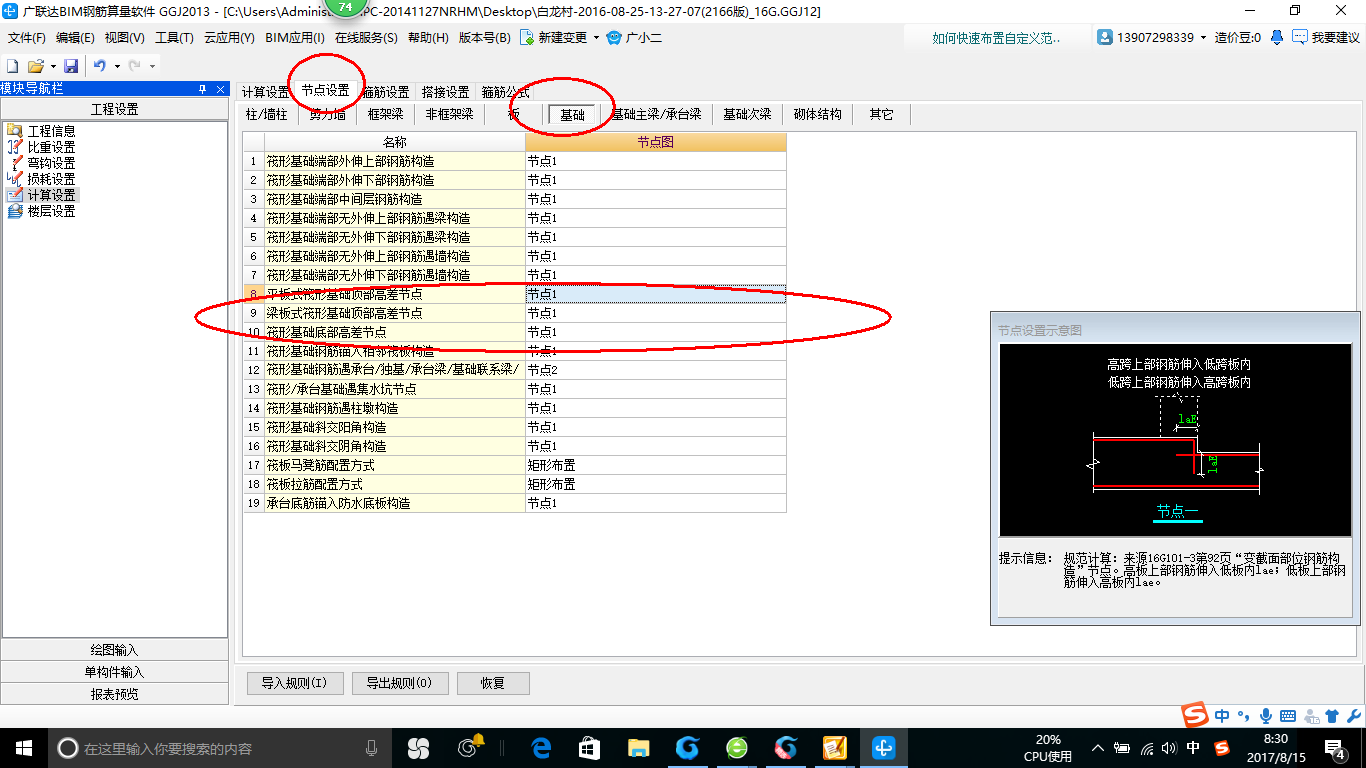Viewport: 1366px width, 768px height.
Task: Open the Redo history dropdown arrow
Action: (x=151, y=66)
